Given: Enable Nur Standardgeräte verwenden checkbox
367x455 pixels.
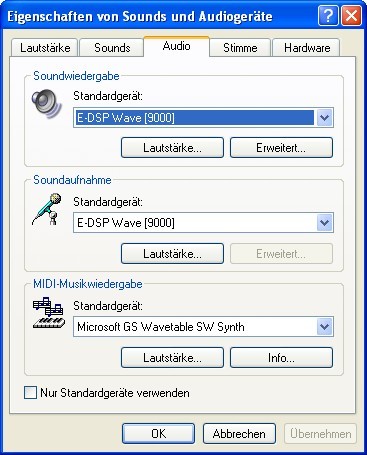Looking at the screenshot, I should tap(30, 393).
